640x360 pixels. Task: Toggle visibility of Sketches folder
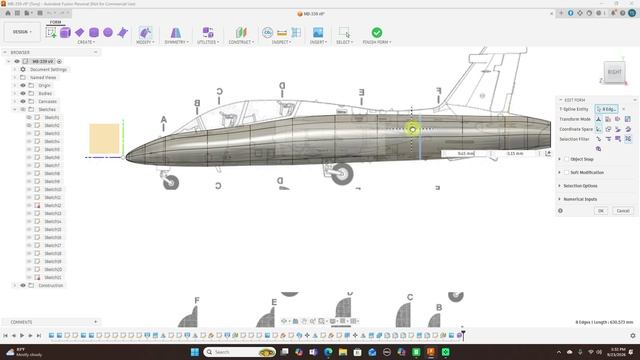point(23,109)
